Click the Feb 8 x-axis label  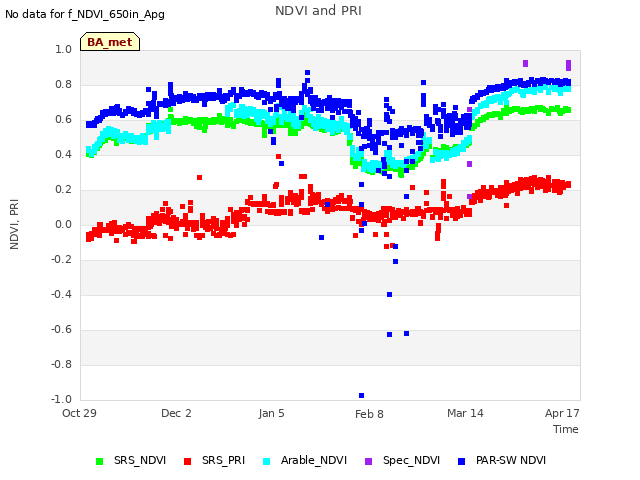pos(369,414)
